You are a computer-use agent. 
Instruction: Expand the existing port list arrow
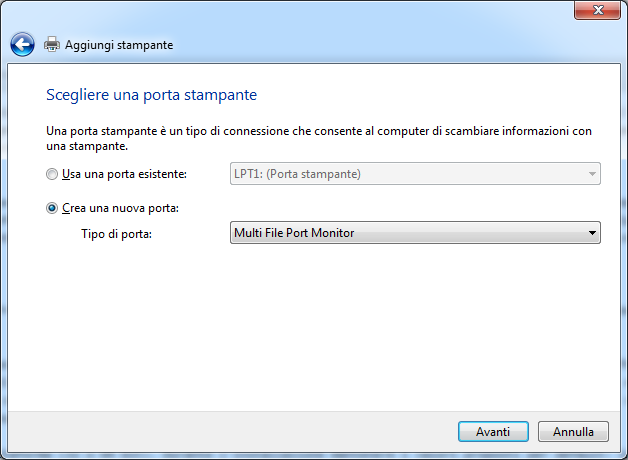(592, 174)
